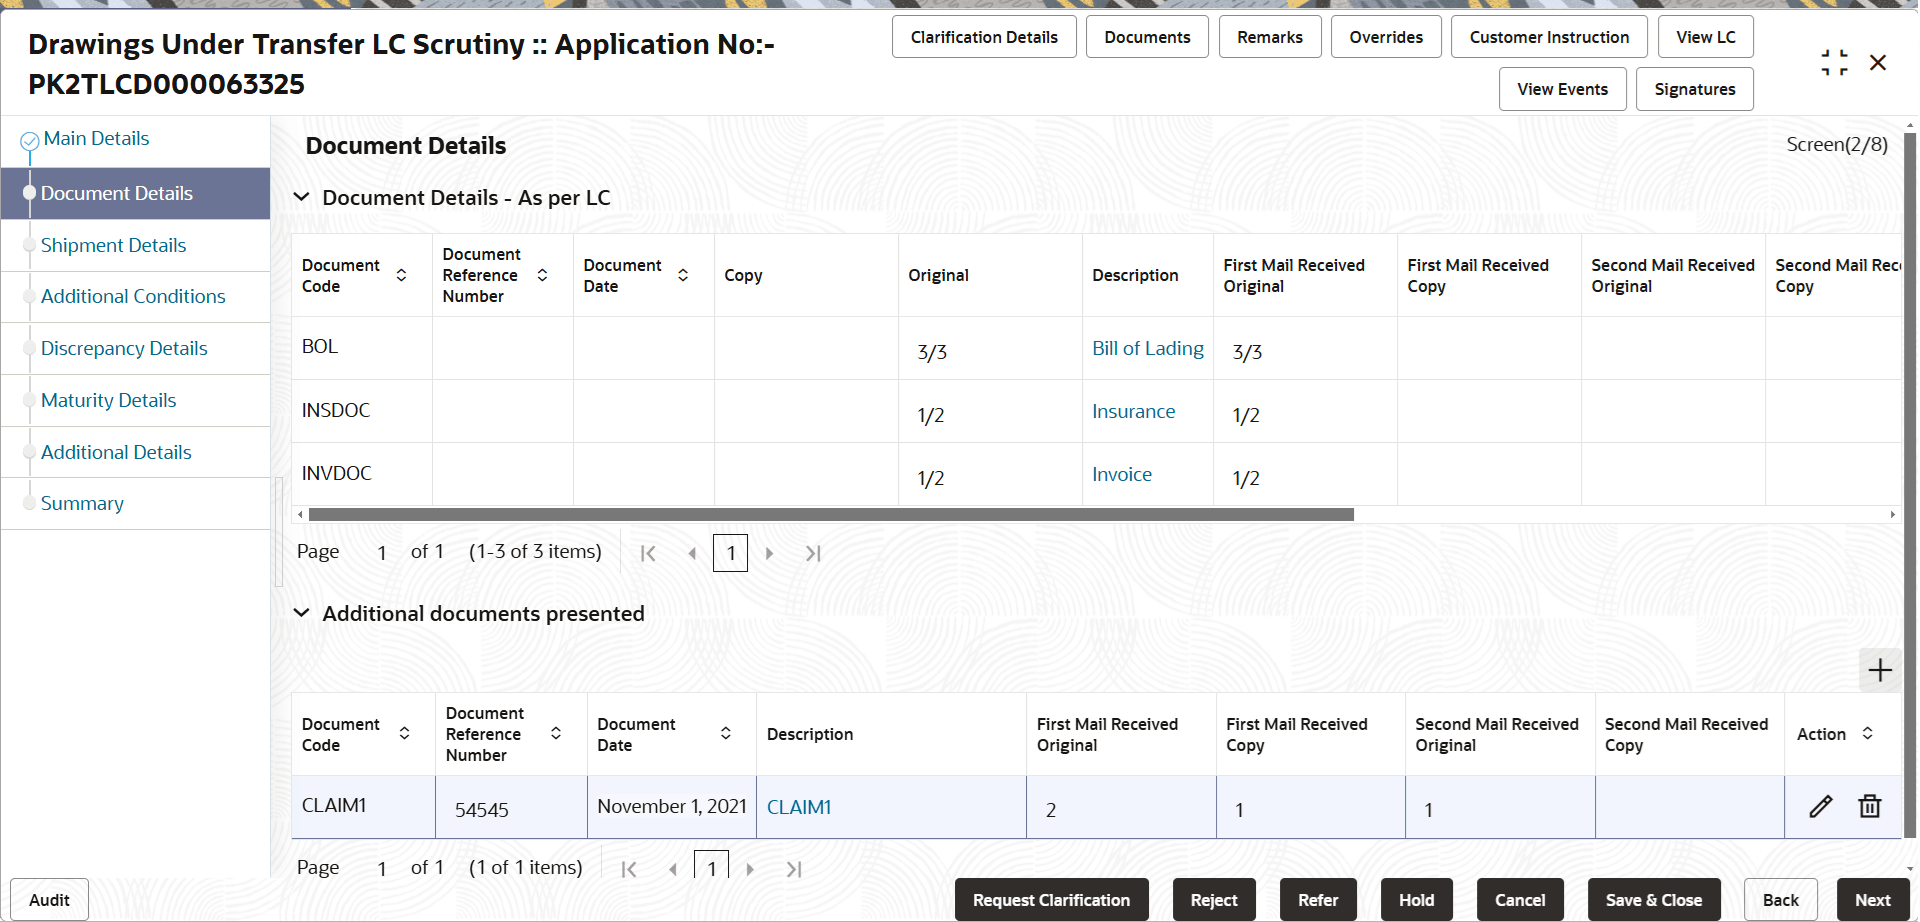Viewport: 1920px width, 922px height.
Task: Open the Bill of Lading description link
Action: click(x=1147, y=348)
